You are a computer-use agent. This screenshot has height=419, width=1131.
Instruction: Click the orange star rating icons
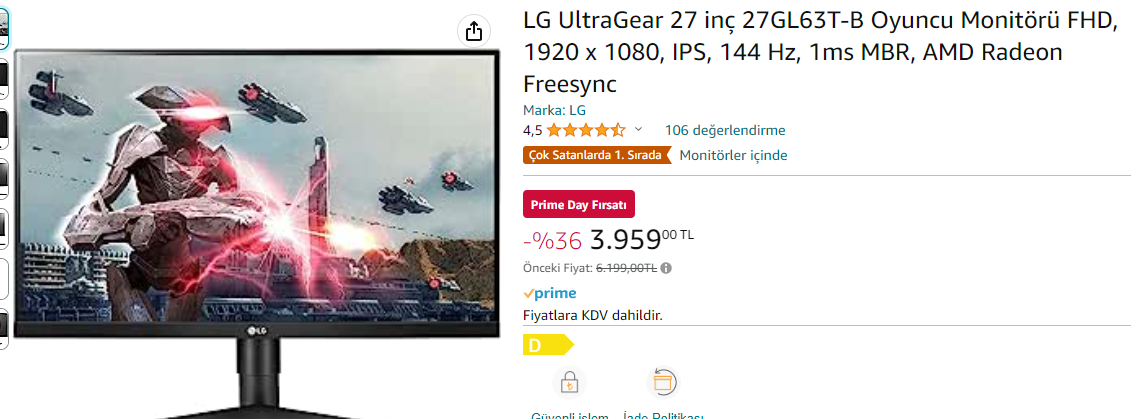[x=586, y=130]
